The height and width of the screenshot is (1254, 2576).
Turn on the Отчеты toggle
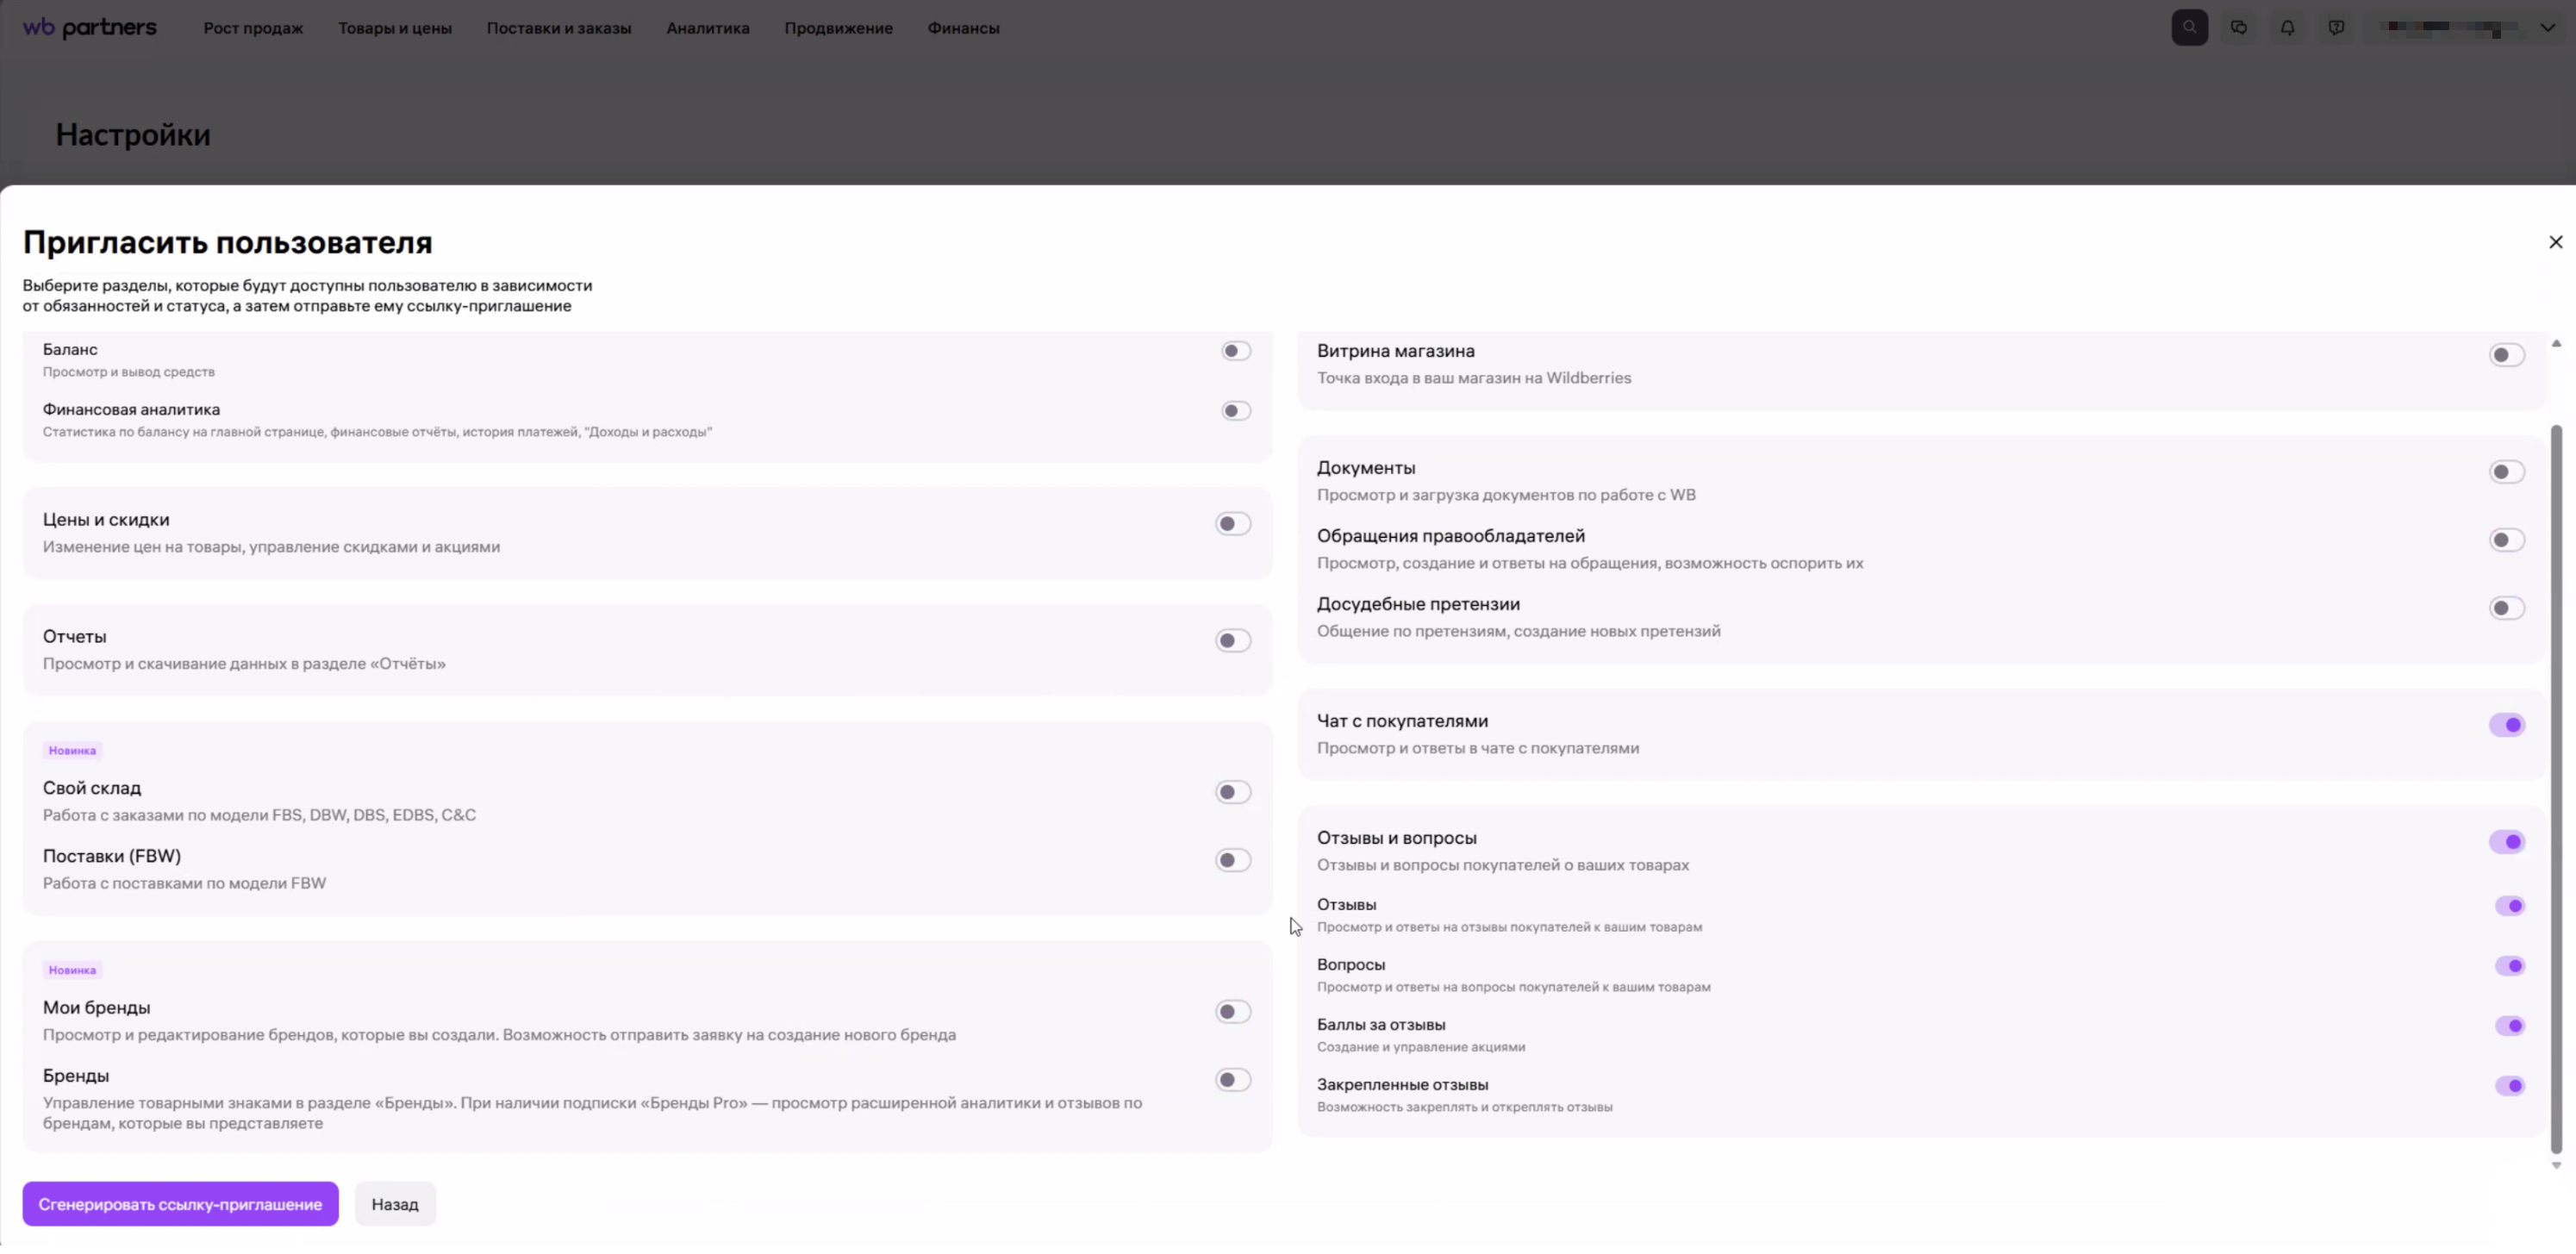click(1233, 641)
